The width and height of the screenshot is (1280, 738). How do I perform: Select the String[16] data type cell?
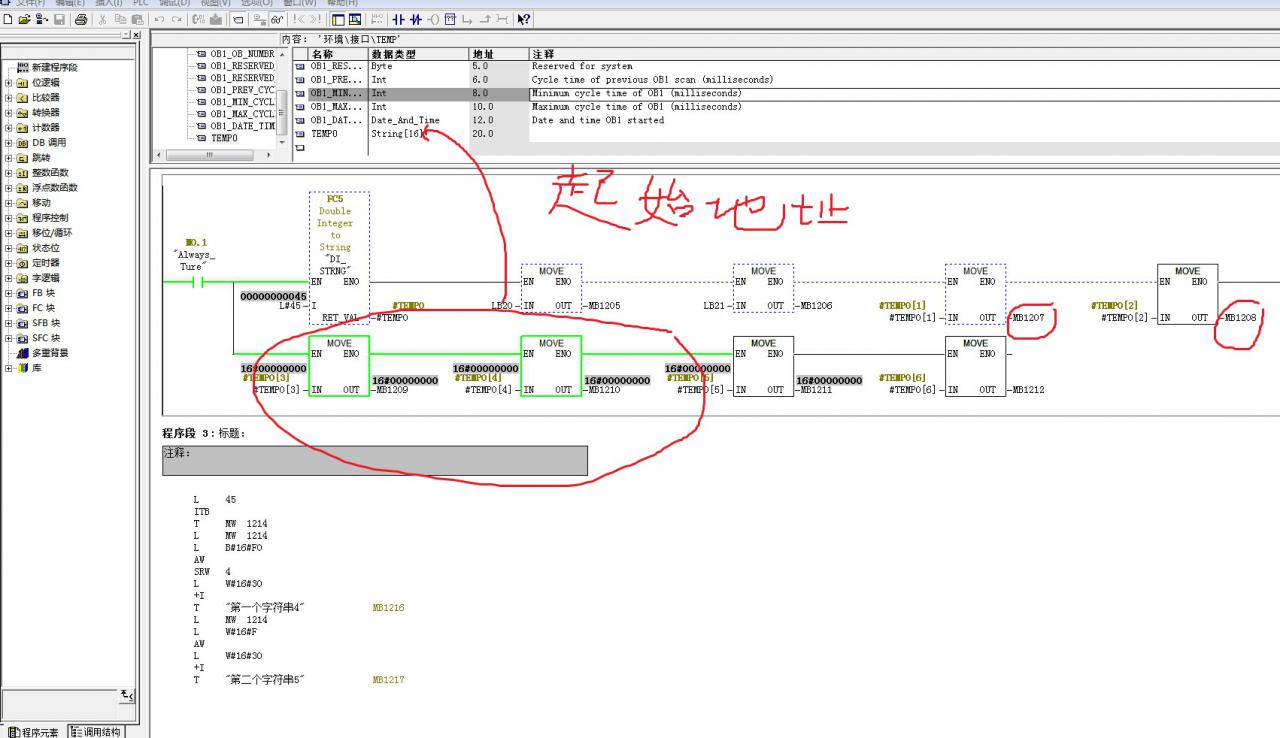pos(418,133)
